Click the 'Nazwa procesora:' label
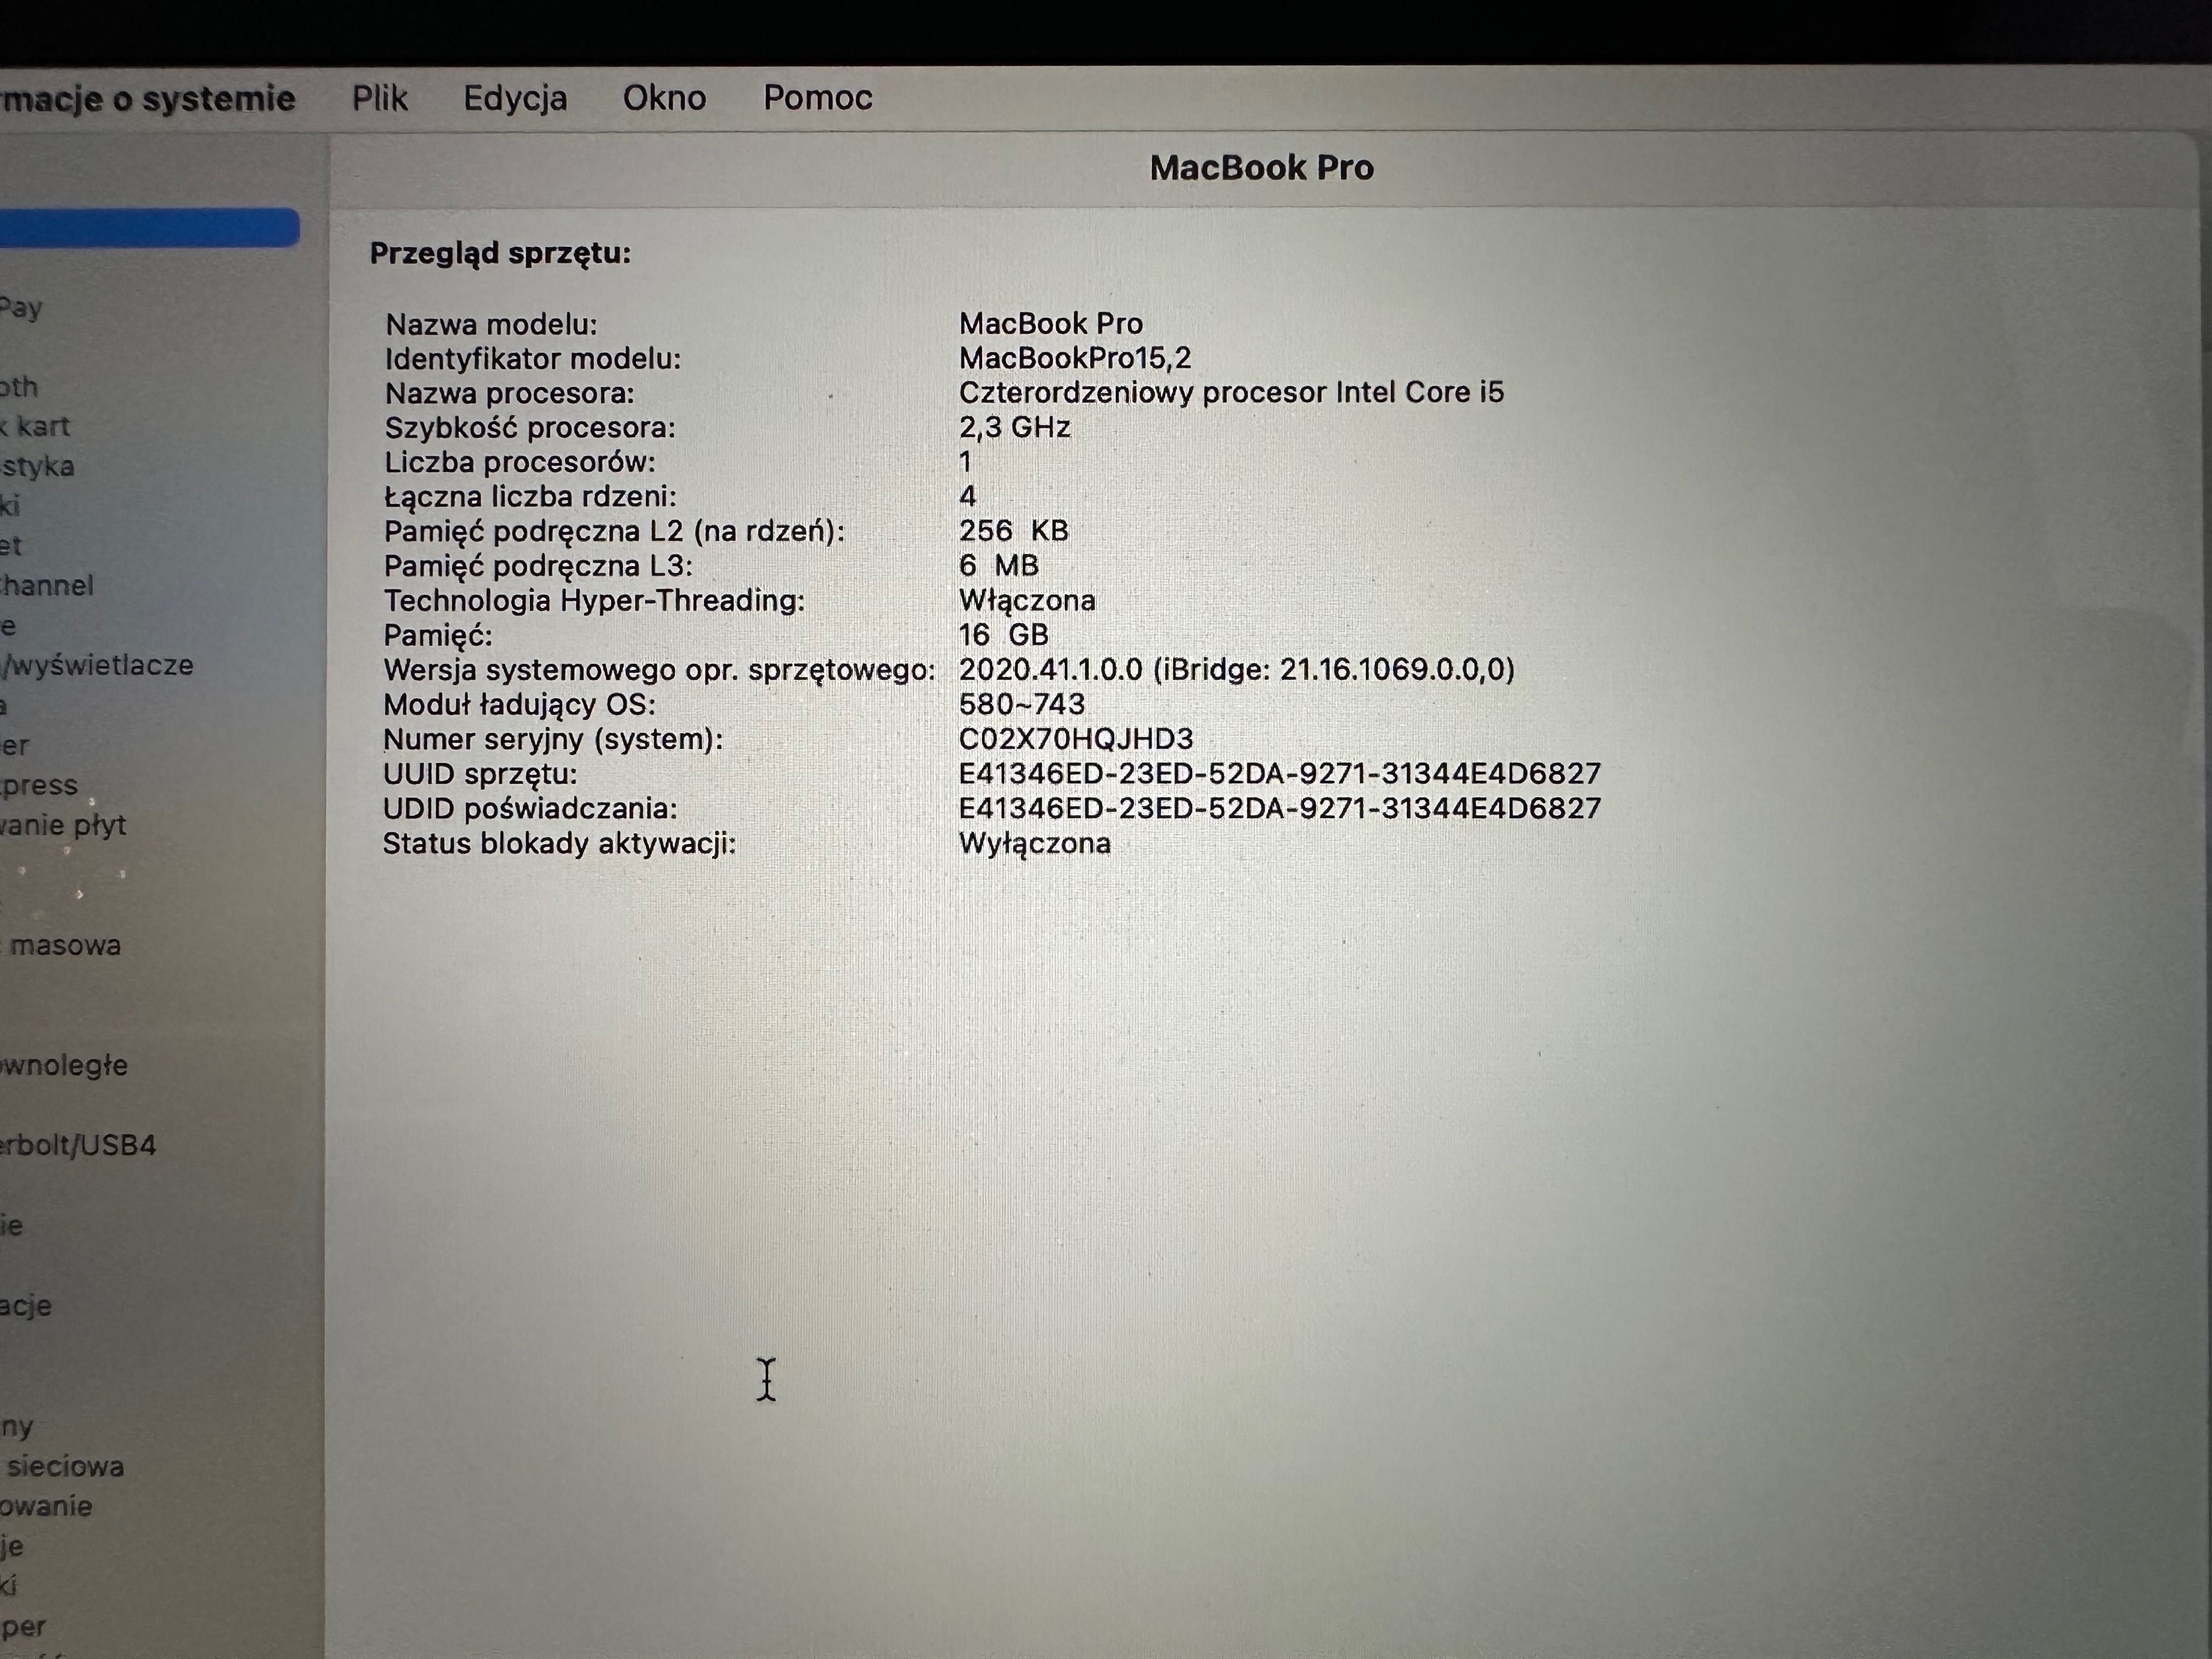 coord(510,393)
